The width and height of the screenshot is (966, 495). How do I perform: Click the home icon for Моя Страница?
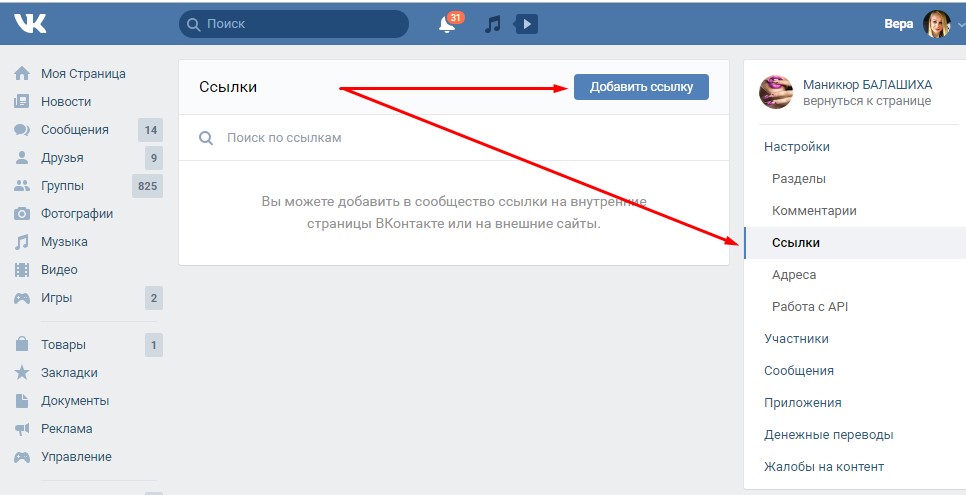click(x=22, y=73)
